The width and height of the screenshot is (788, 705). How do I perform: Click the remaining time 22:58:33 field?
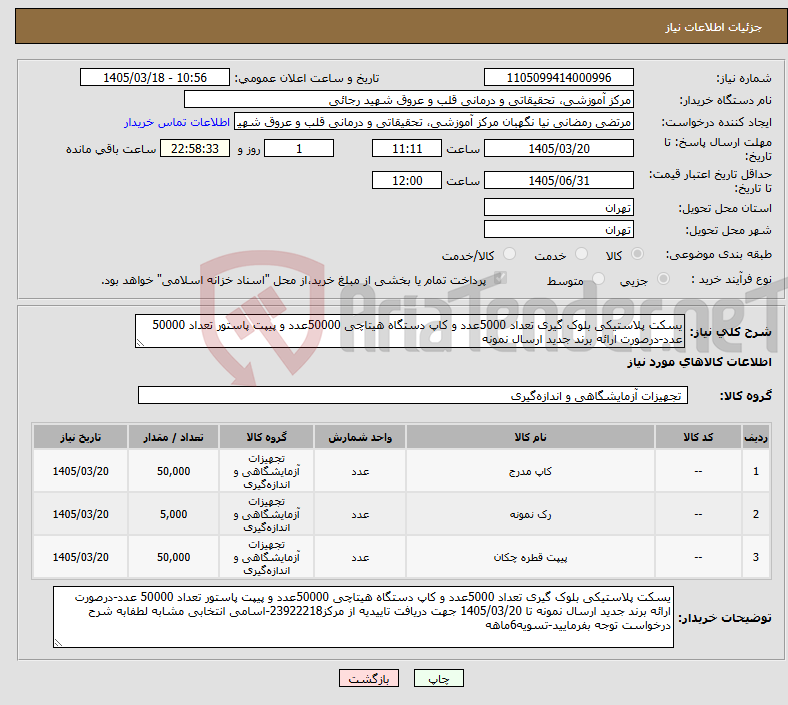point(195,148)
